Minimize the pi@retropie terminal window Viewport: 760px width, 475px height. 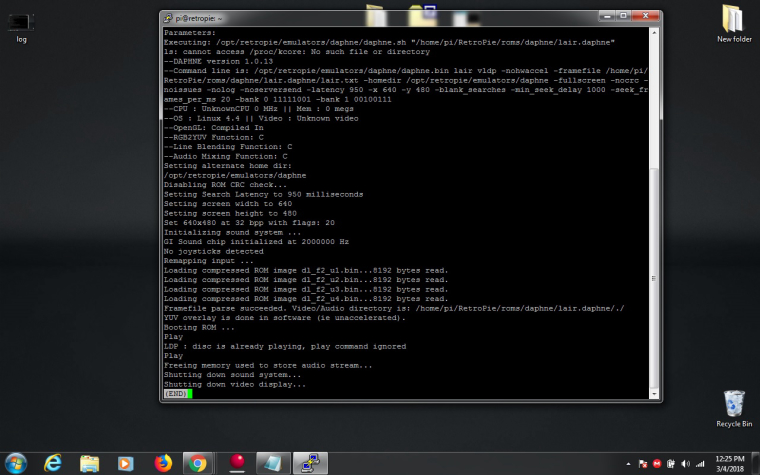(604, 16)
